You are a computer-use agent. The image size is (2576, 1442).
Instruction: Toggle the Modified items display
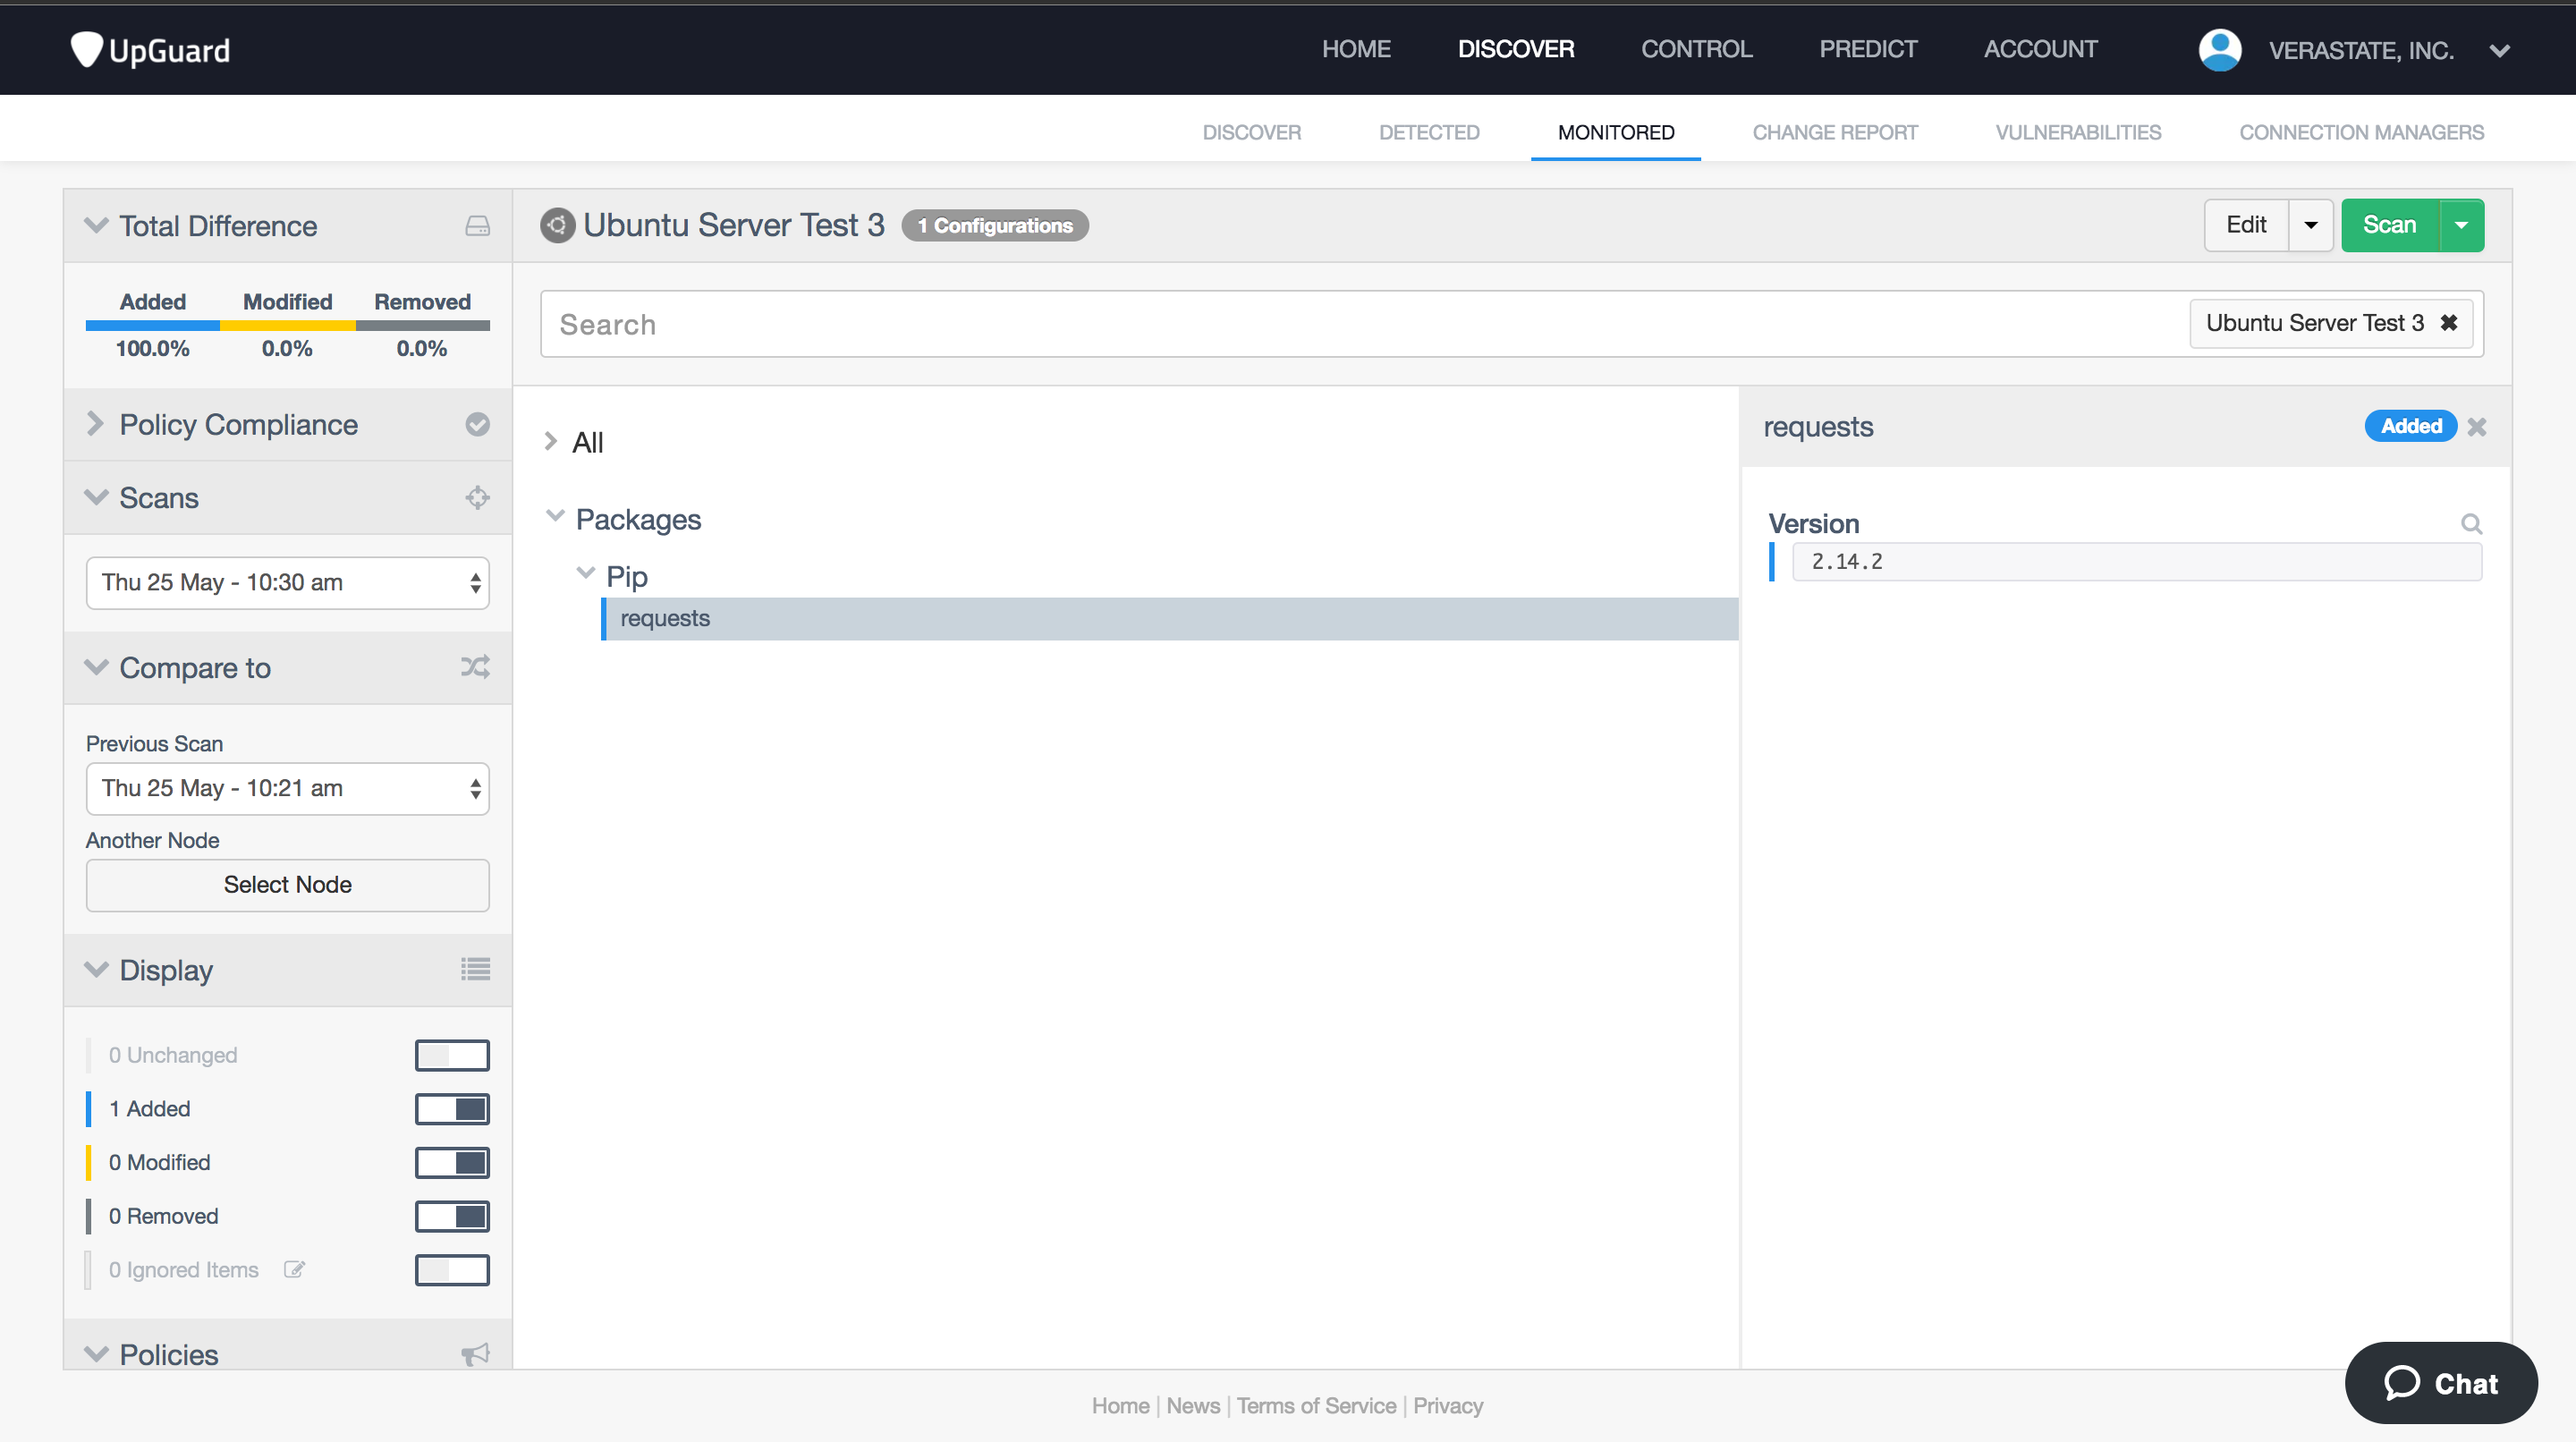452,1163
